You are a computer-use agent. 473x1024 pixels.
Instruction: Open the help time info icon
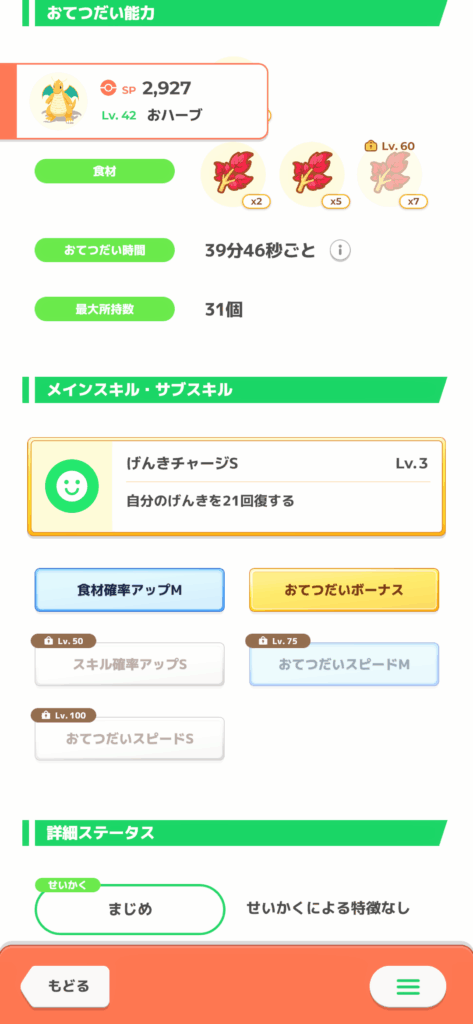[340, 250]
